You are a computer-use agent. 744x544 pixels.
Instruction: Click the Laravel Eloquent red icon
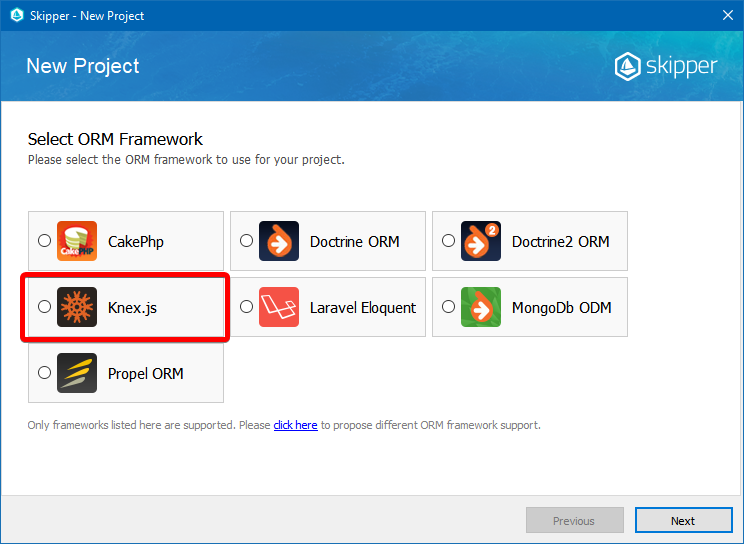(x=279, y=307)
